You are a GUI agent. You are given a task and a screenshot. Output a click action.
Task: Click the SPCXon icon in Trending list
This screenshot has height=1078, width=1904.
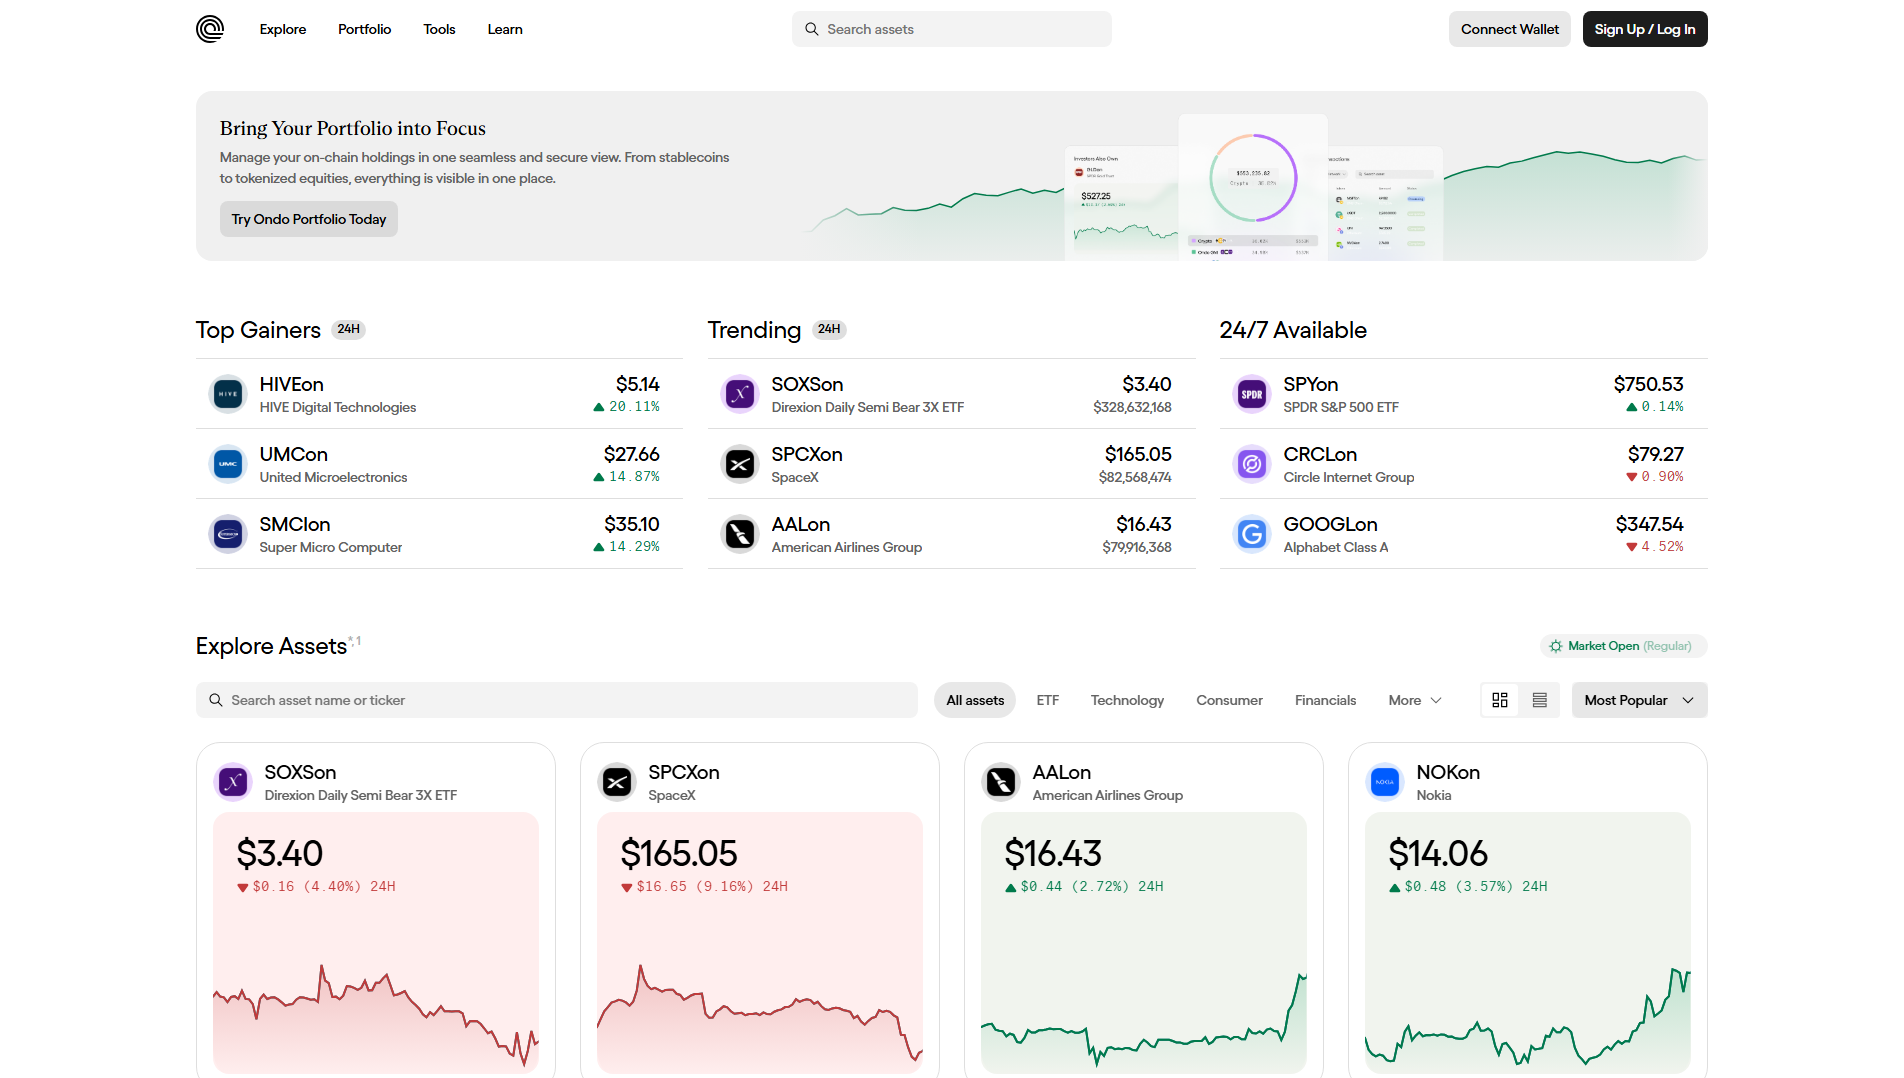[x=740, y=464]
